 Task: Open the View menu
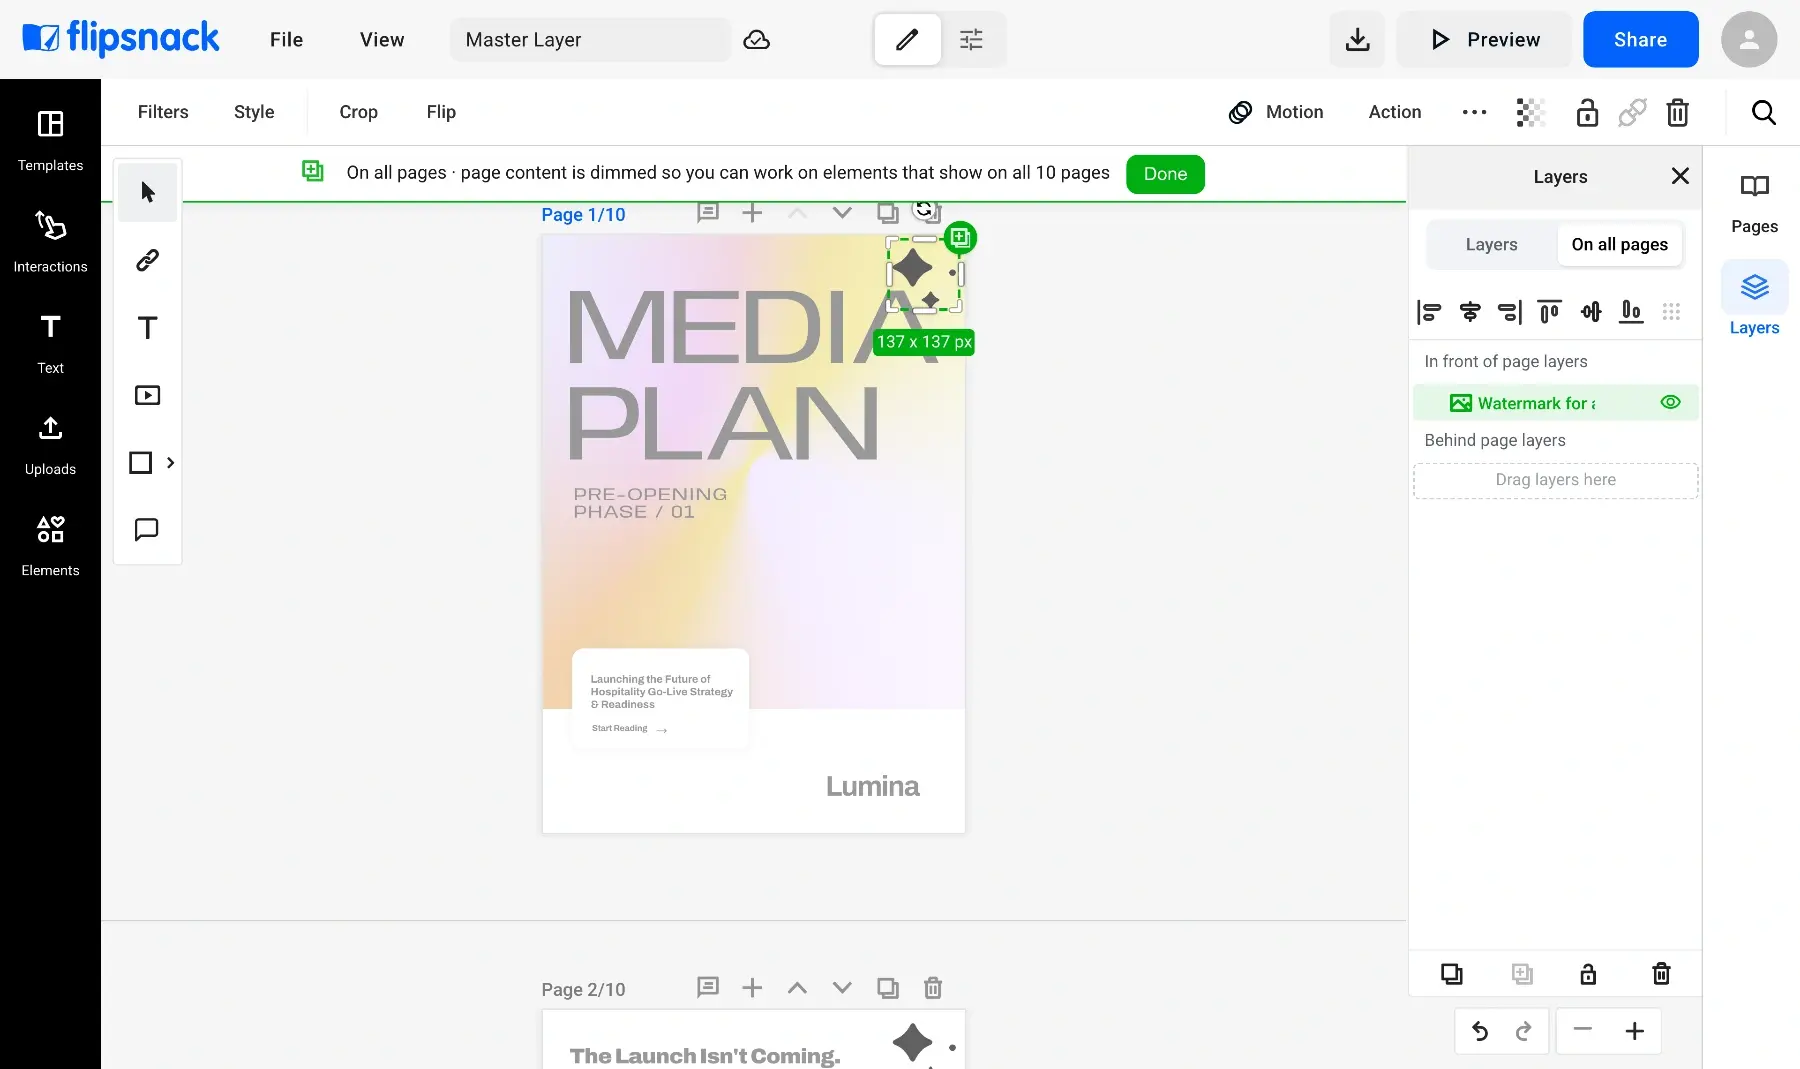point(382,40)
